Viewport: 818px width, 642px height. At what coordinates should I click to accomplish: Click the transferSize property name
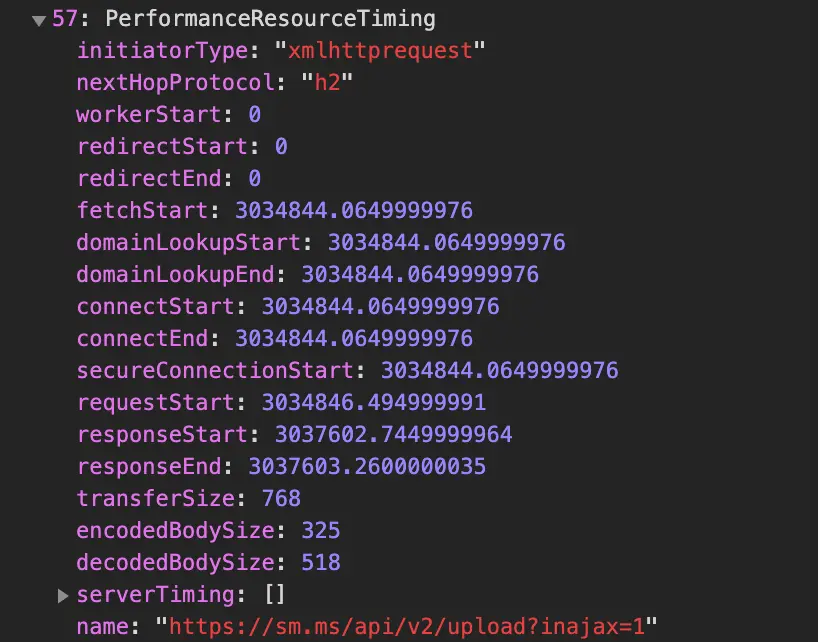[155, 498]
